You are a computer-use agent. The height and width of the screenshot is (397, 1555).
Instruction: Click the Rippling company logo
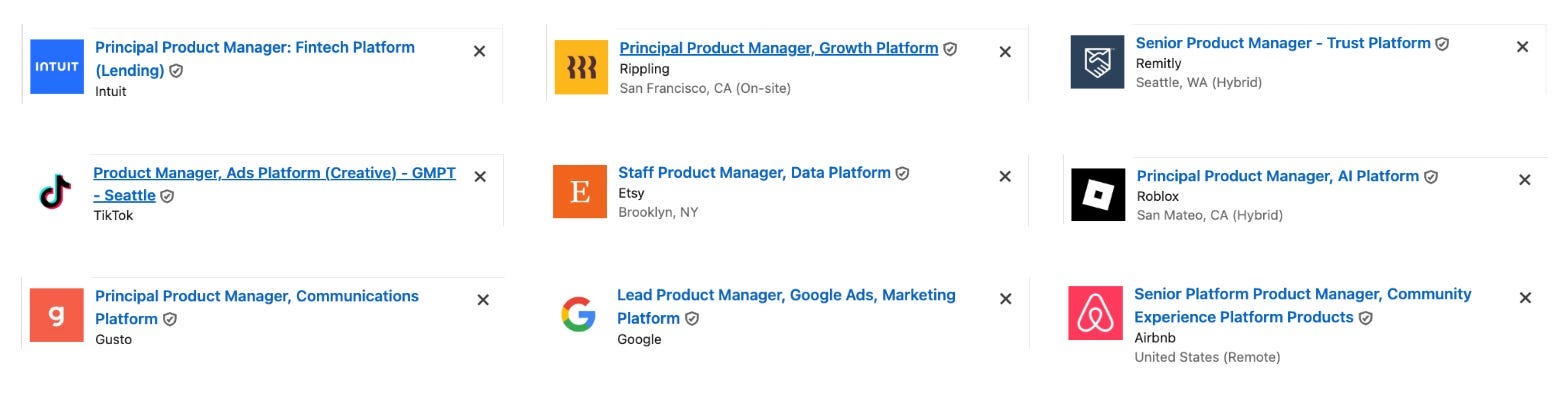[x=581, y=67]
